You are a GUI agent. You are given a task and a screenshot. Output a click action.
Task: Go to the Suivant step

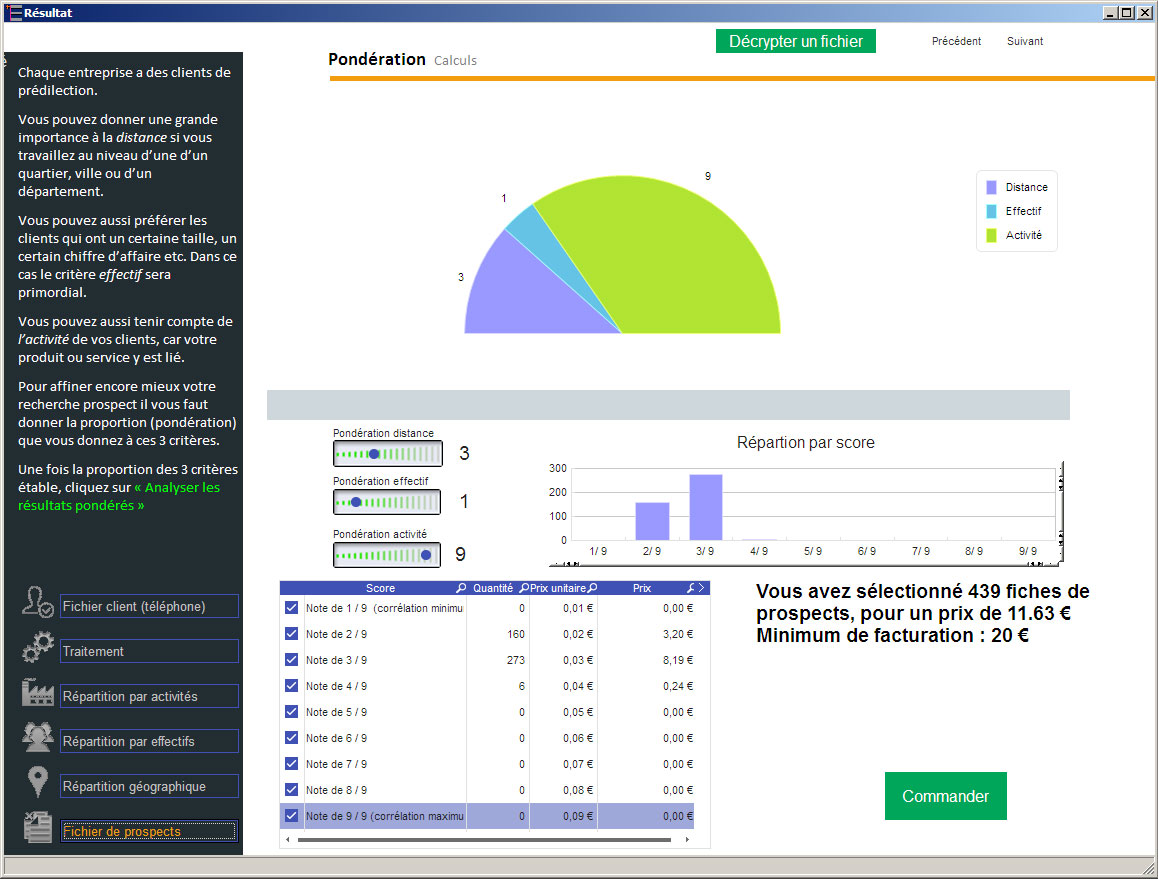(1025, 41)
